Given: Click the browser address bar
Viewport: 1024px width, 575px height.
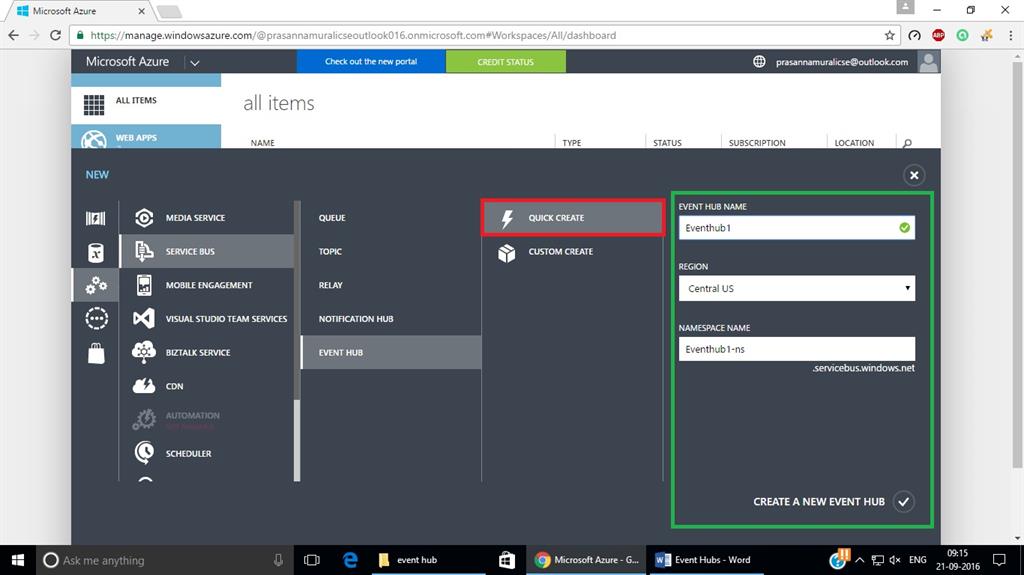Looking at the screenshot, I should 483,35.
